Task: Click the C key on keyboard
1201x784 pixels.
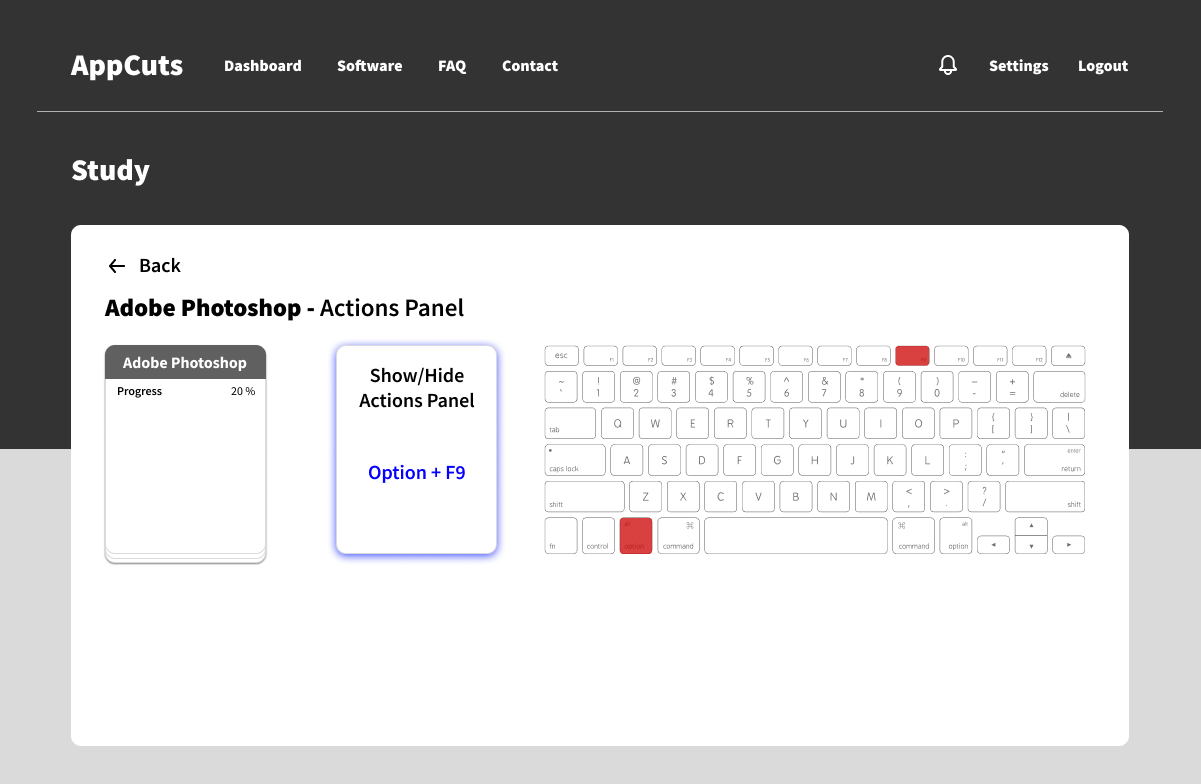Action: click(x=721, y=497)
